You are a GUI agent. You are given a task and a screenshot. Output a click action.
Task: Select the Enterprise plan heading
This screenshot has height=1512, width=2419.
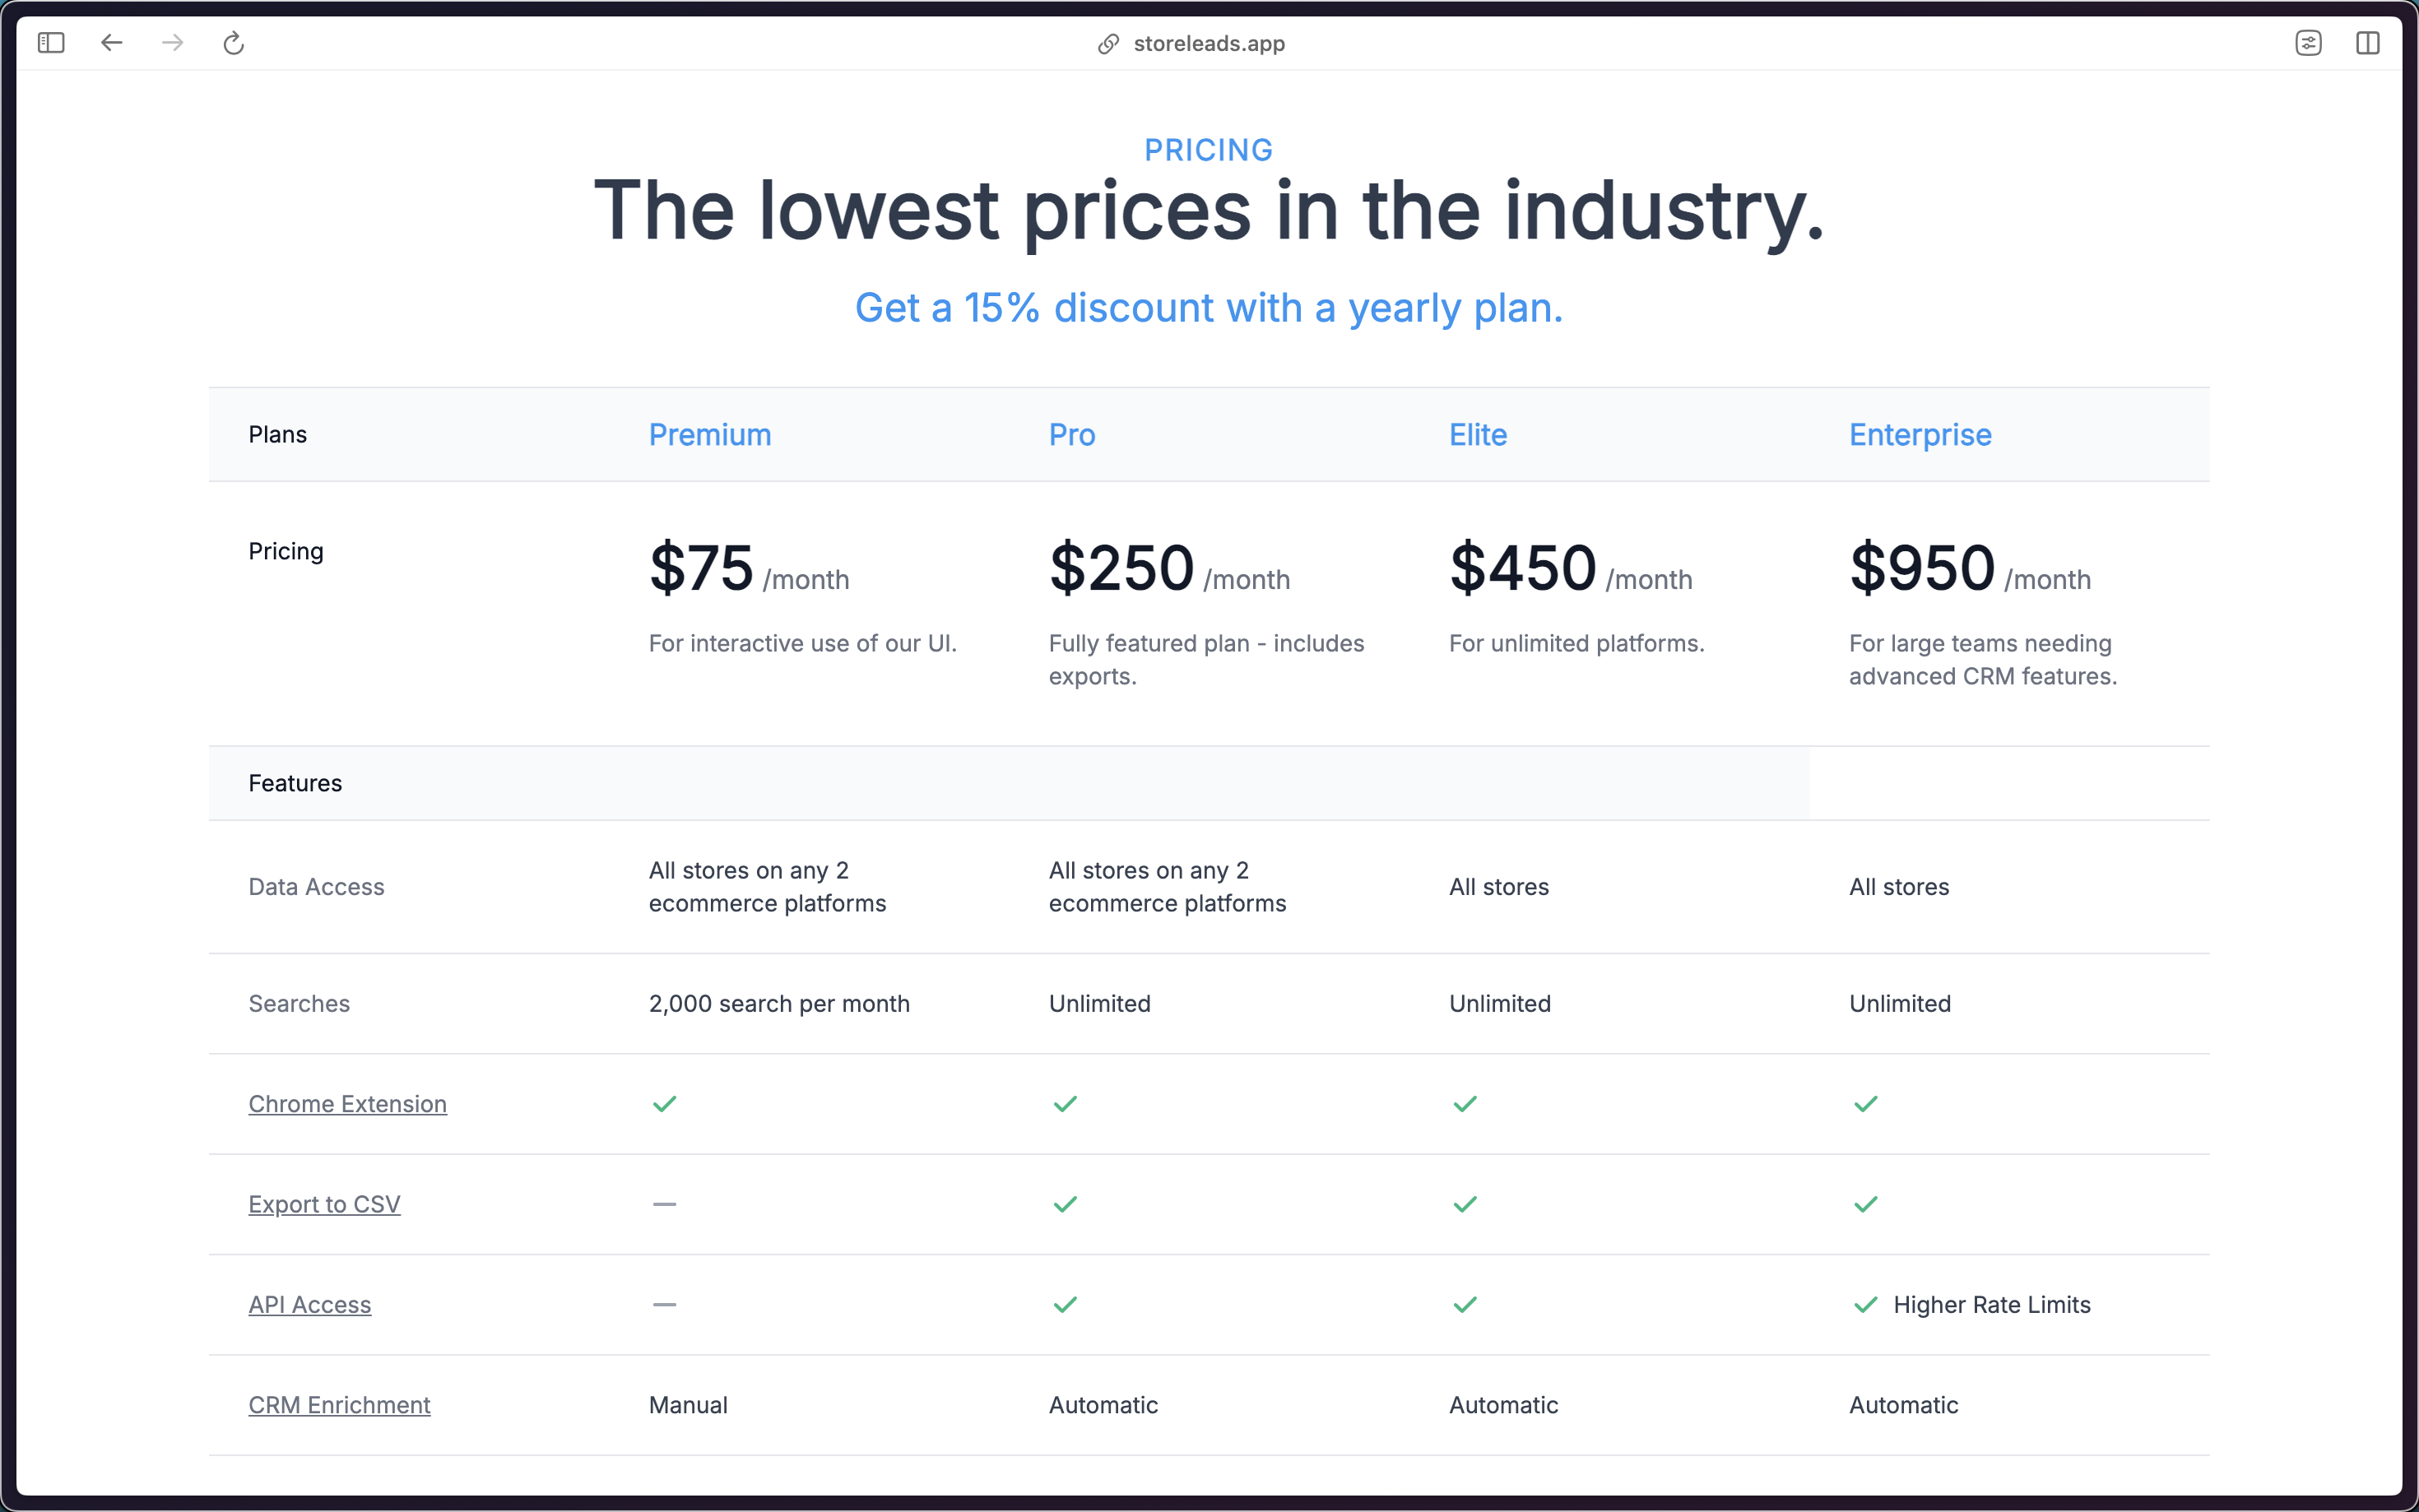[x=1920, y=435]
